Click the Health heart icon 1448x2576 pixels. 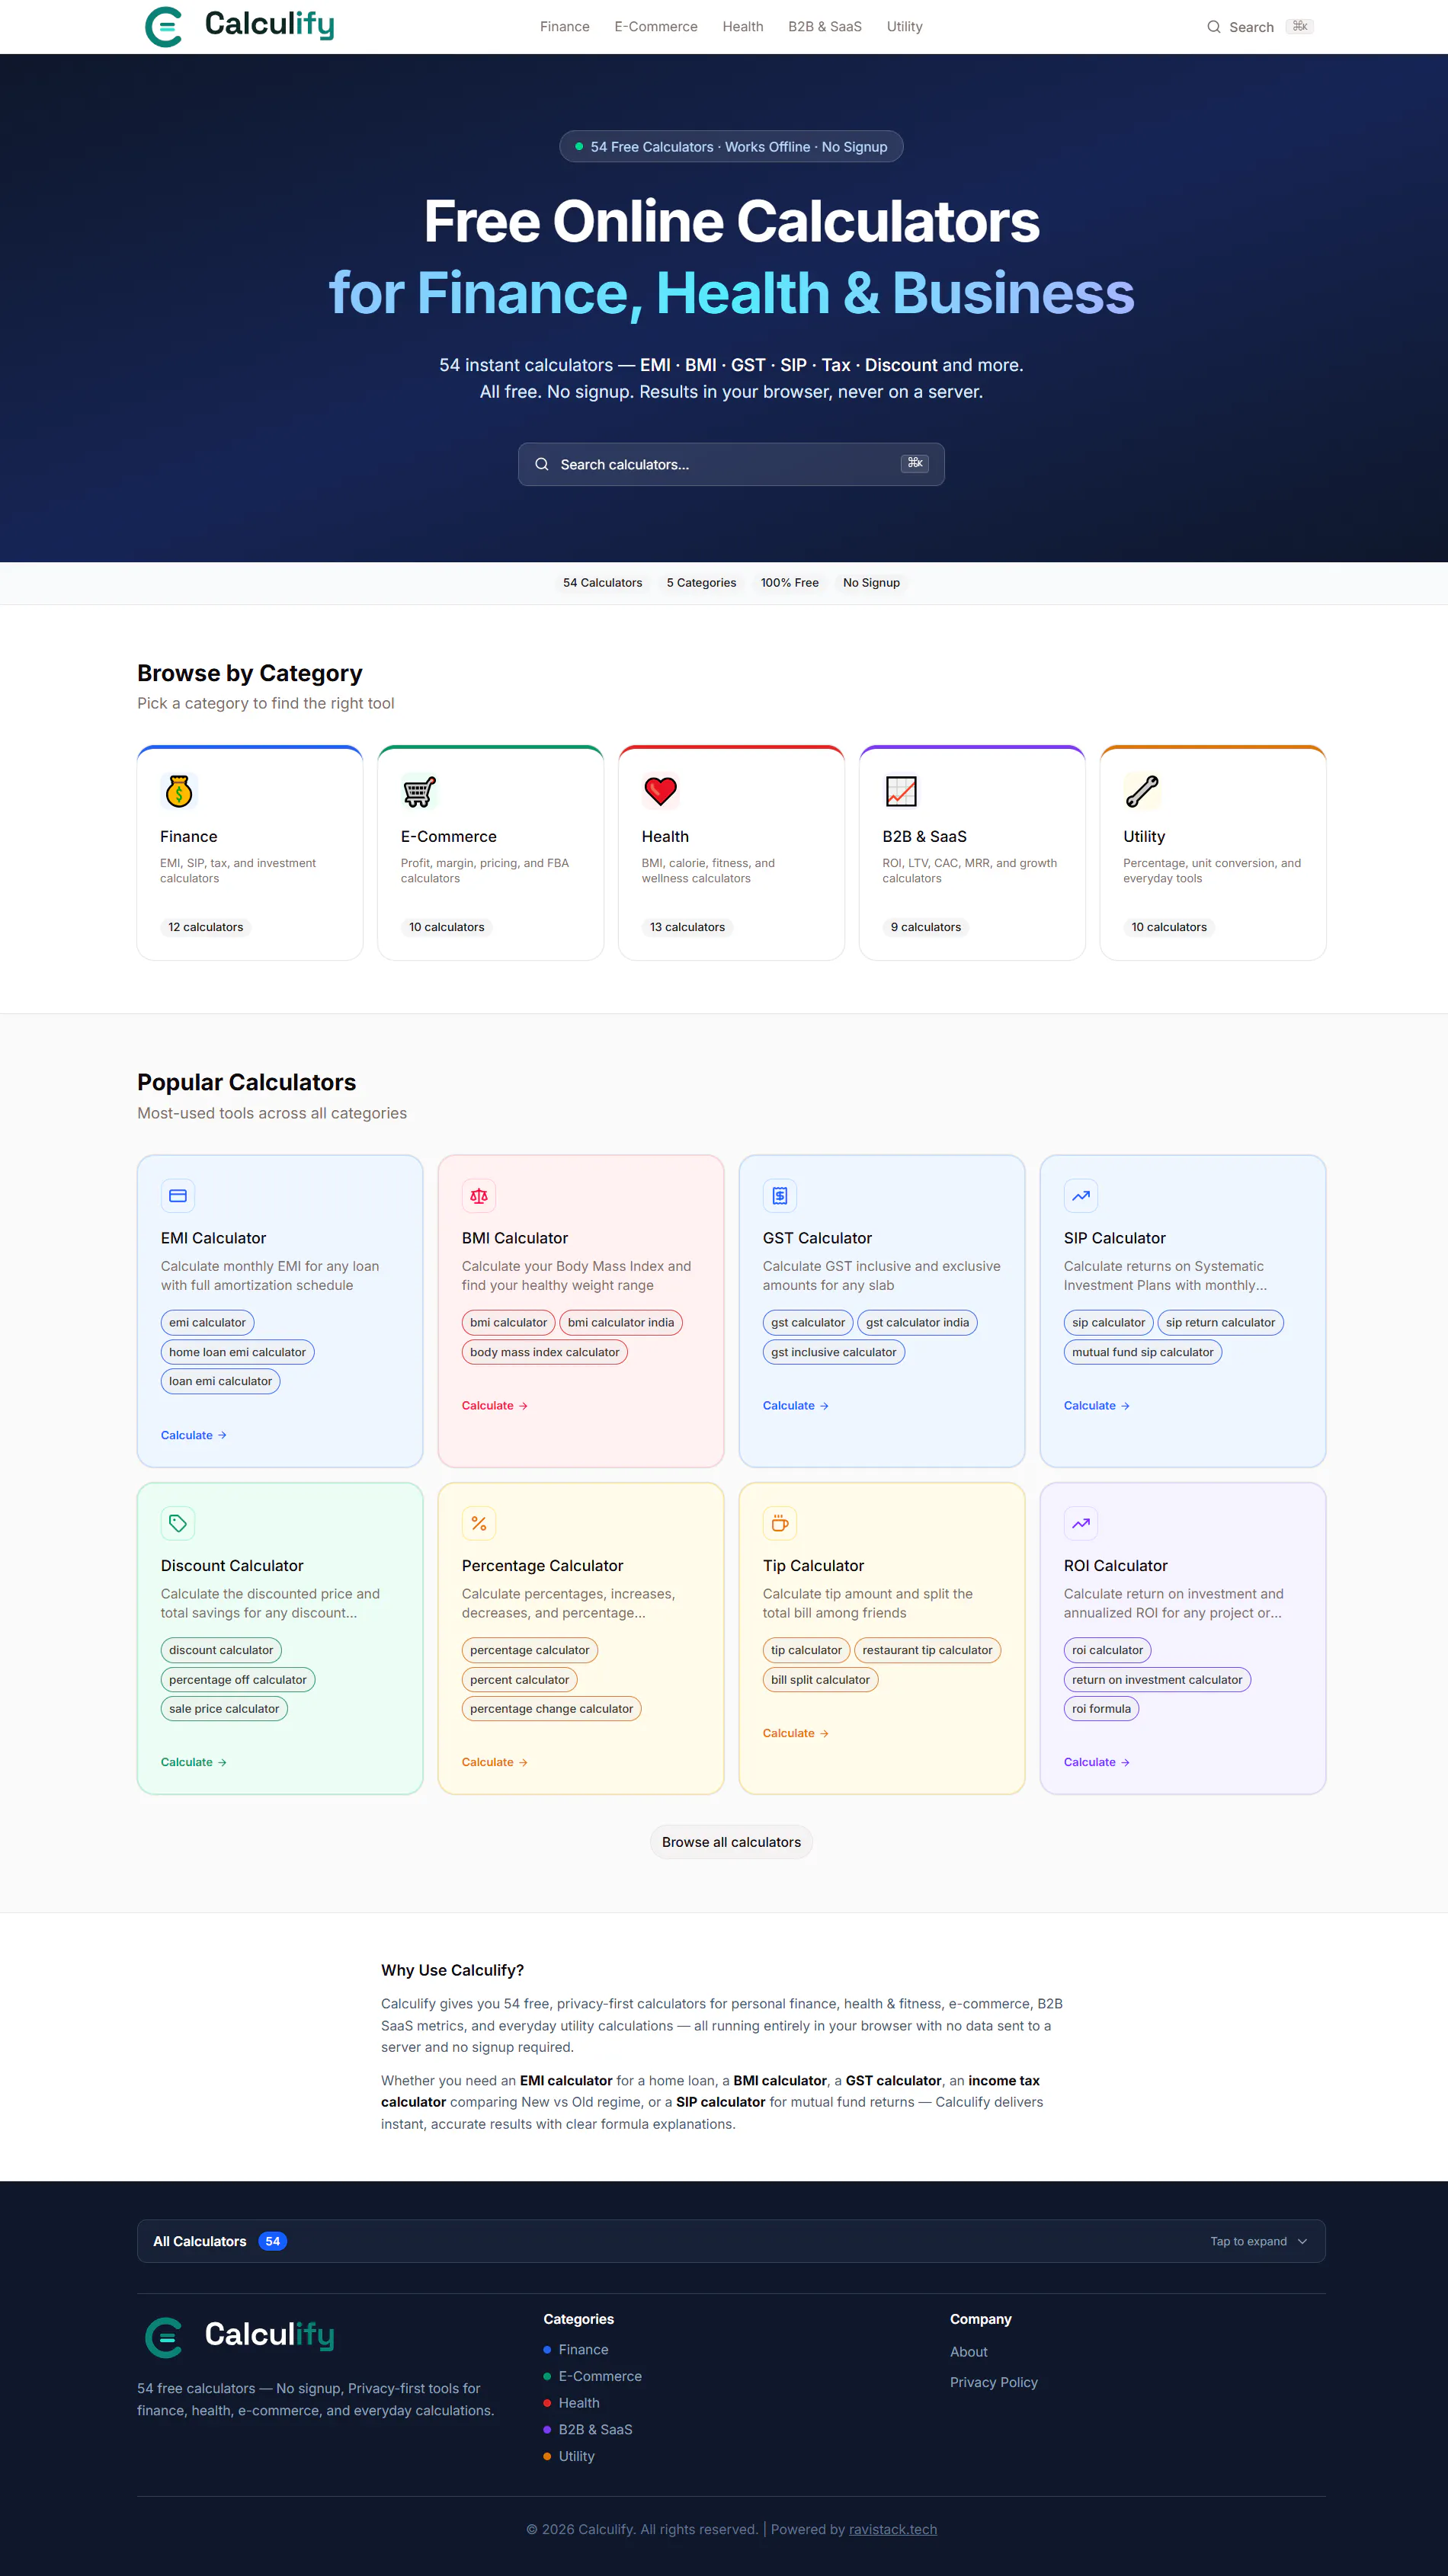click(660, 791)
